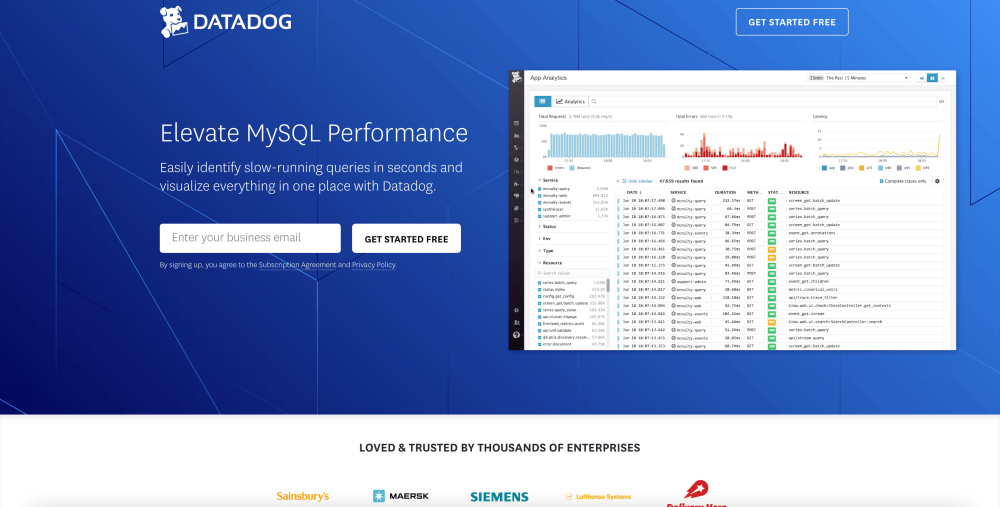Click the Lufthansa Systems logo
Viewport: 1000px width, 507px height.
click(598, 496)
